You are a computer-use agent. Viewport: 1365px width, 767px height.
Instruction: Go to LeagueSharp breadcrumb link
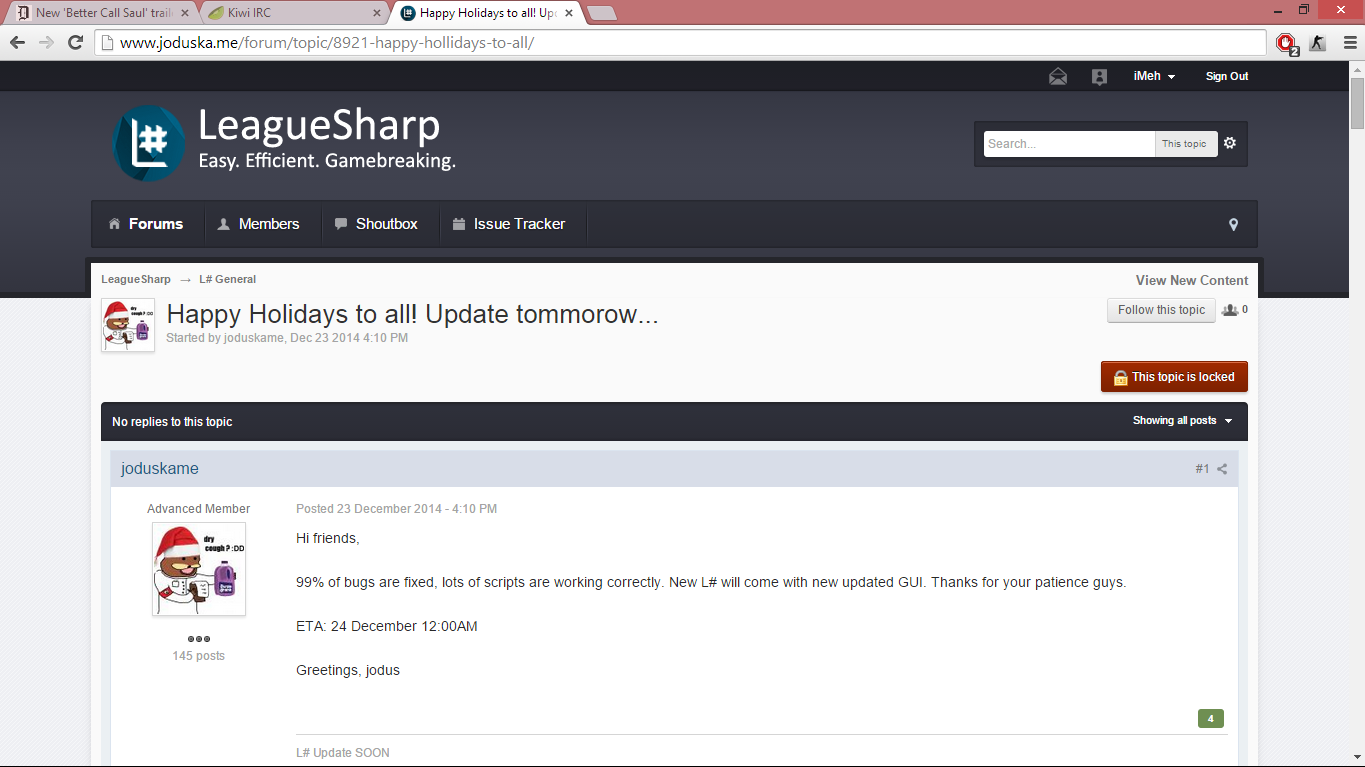(136, 280)
